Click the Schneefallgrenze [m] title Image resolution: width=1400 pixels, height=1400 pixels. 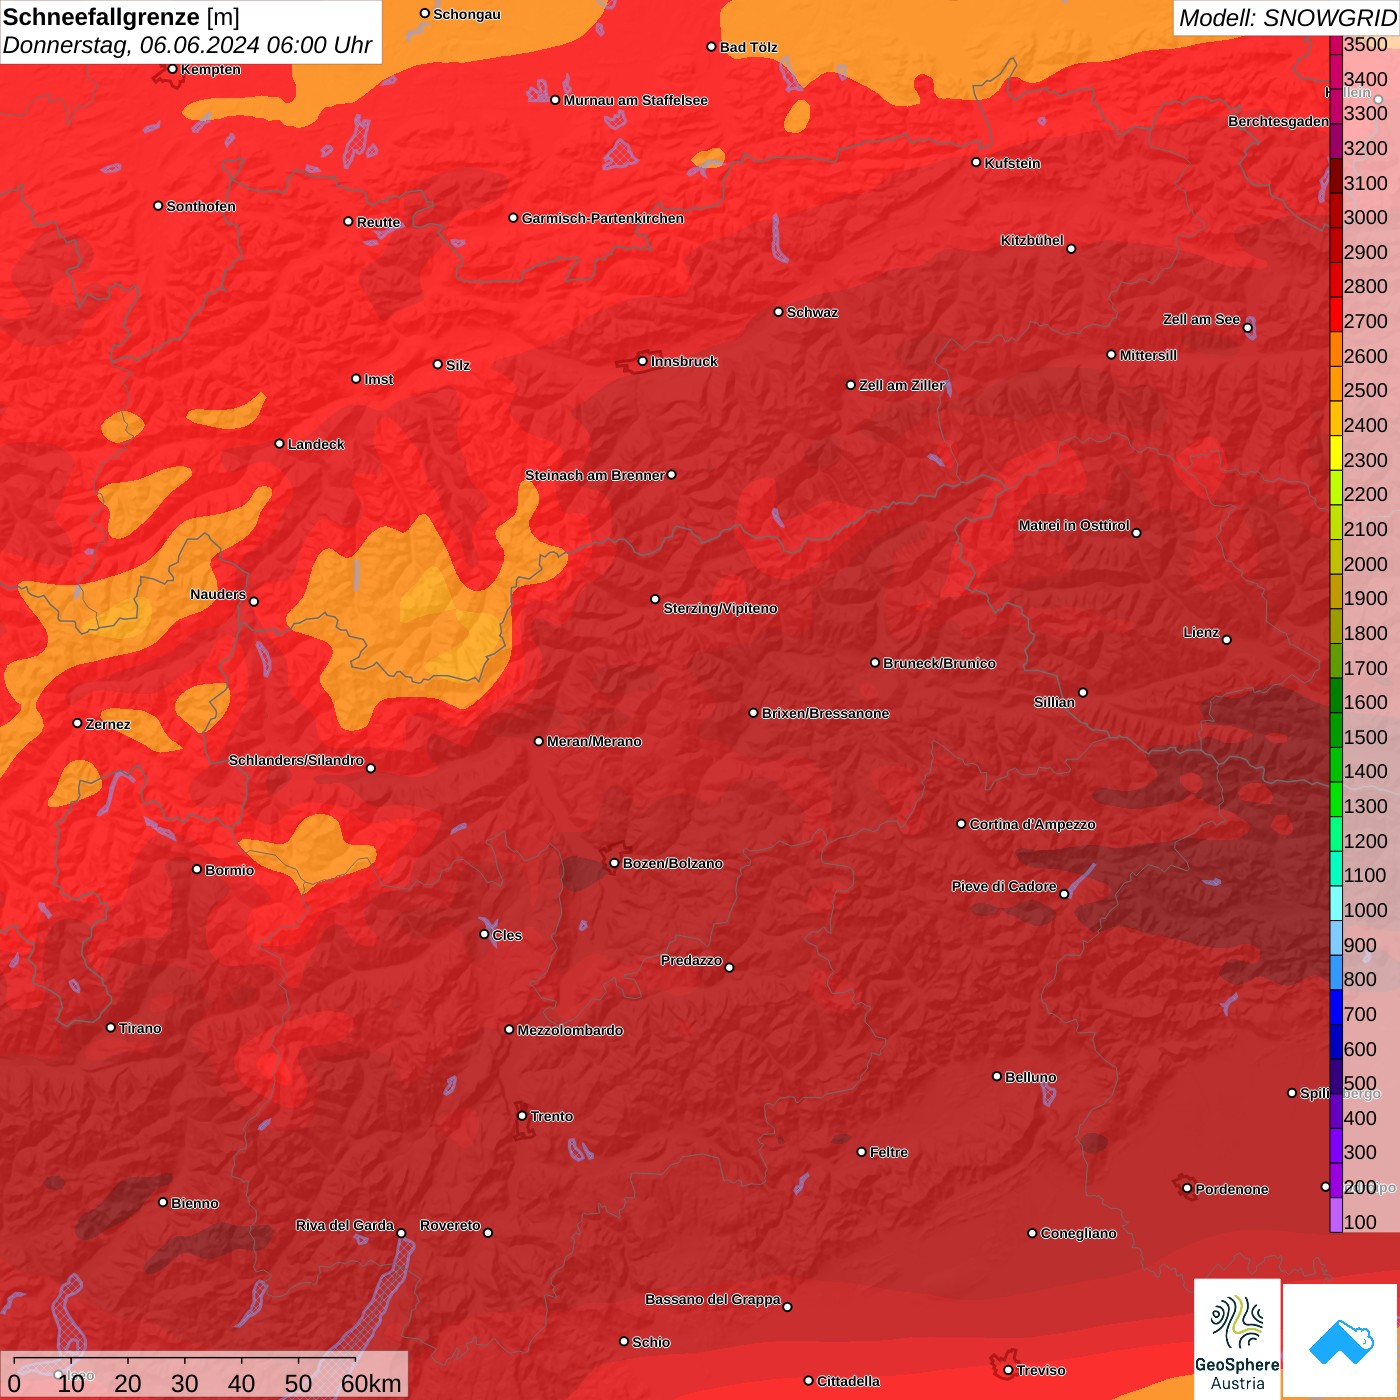pyautogui.click(x=121, y=17)
